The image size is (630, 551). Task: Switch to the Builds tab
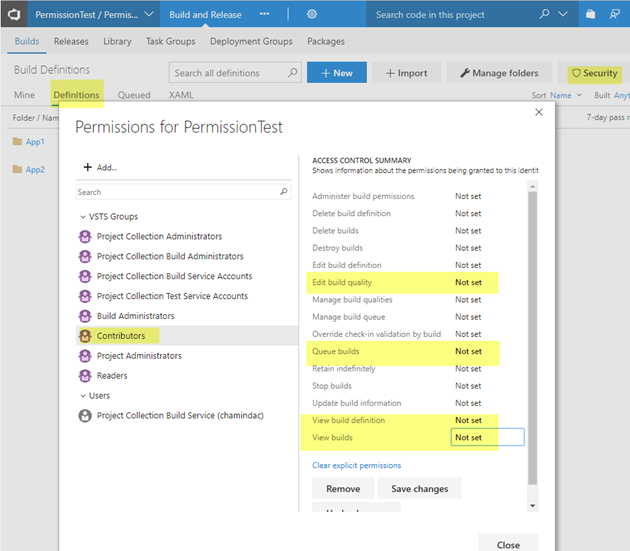pyautogui.click(x=27, y=41)
